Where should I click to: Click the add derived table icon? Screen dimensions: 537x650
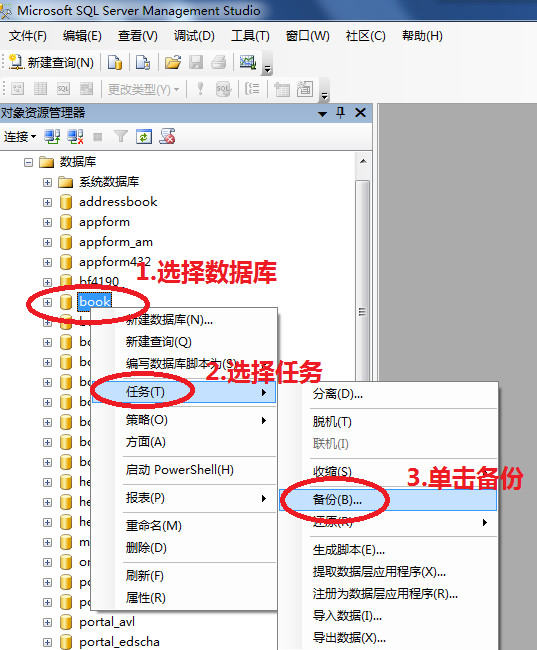[305, 89]
